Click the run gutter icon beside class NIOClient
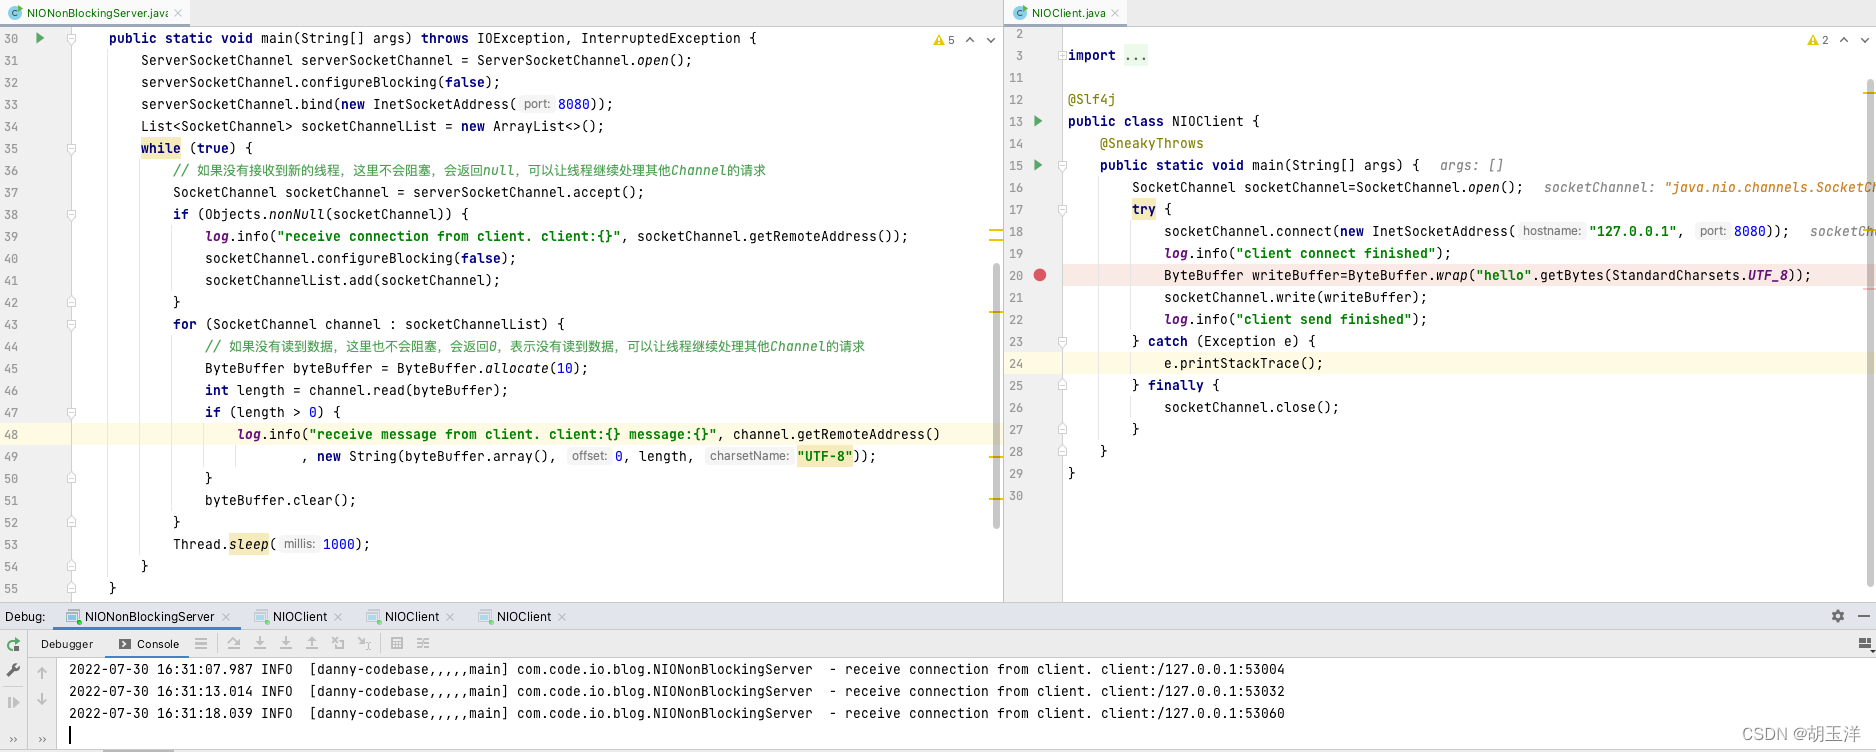The width and height of the screenshot is (1876, 752). pyautogui.click(x=1038, y=121)
